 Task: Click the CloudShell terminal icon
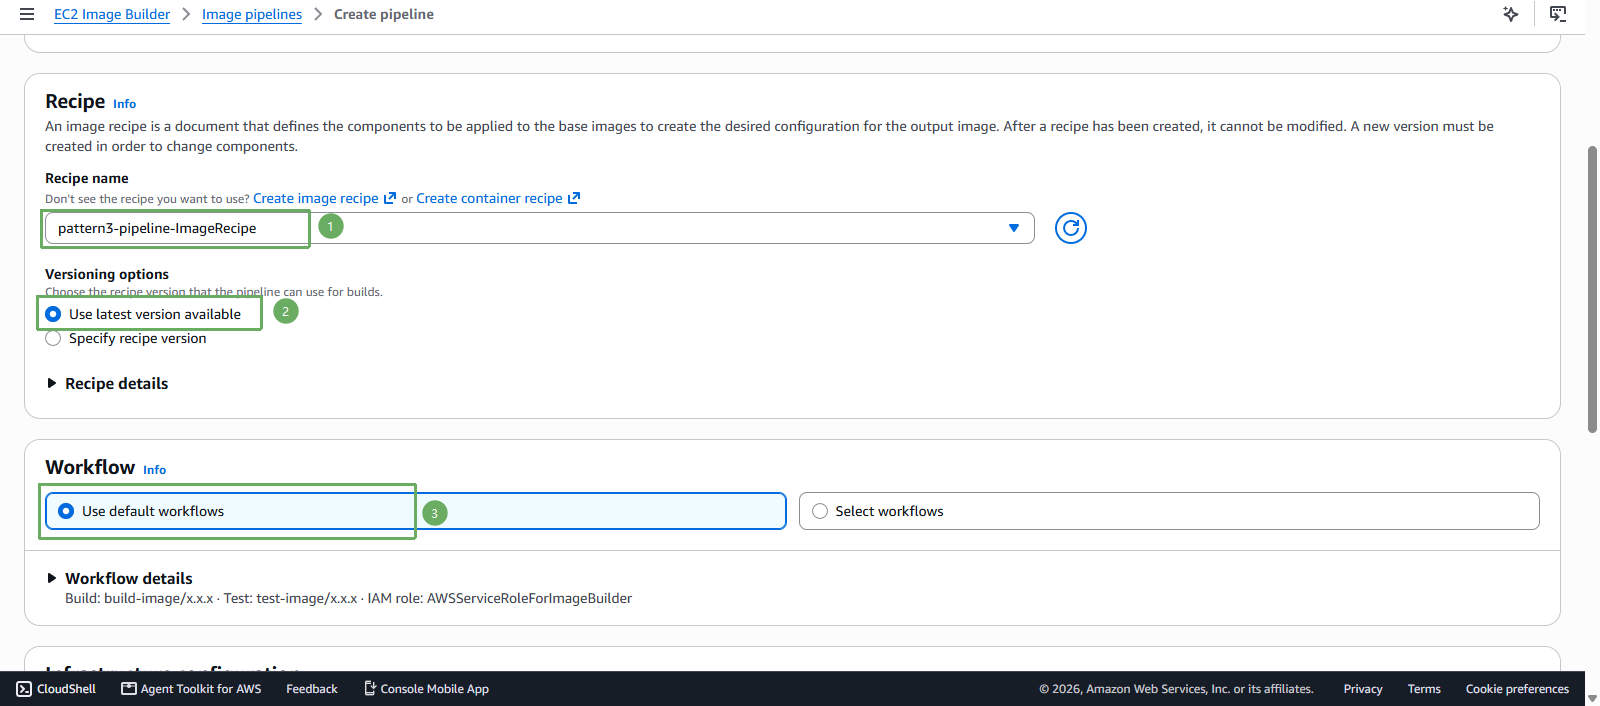(x=24, y=689)
